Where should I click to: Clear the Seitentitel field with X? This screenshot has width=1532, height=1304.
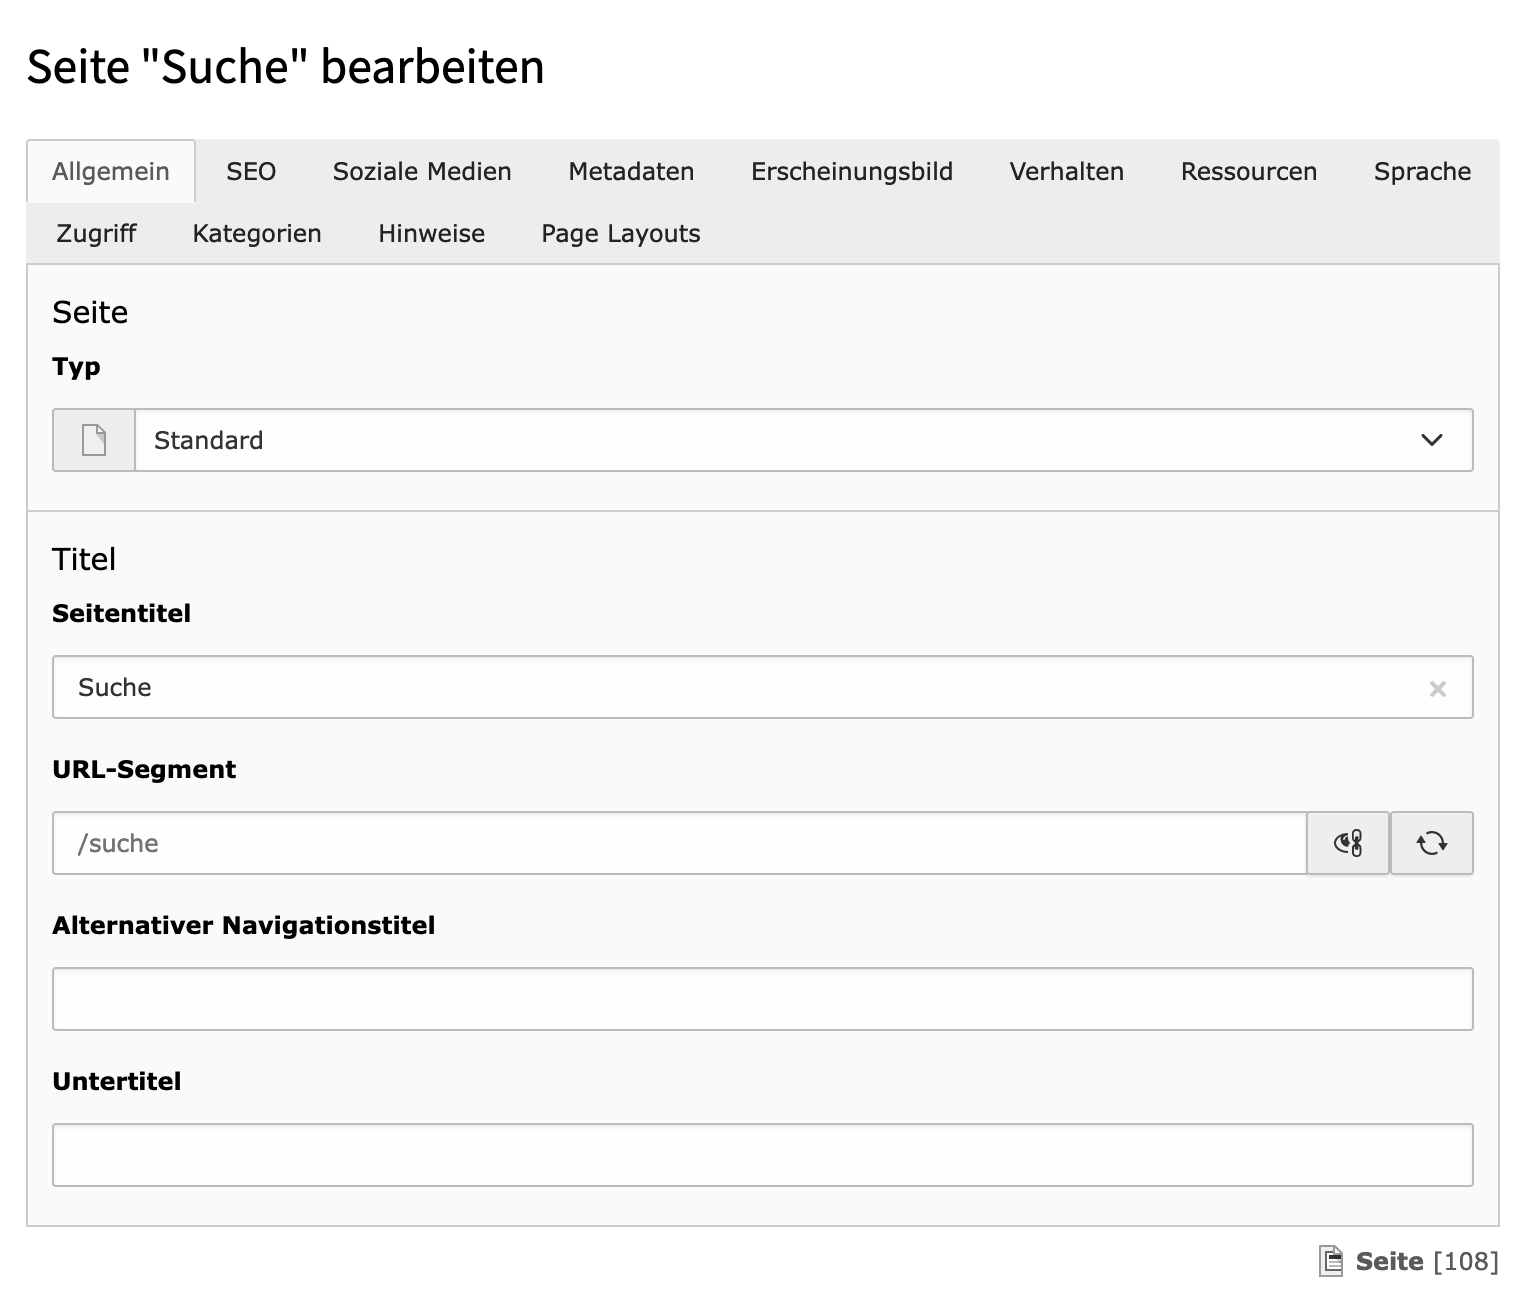(1438, 688)
